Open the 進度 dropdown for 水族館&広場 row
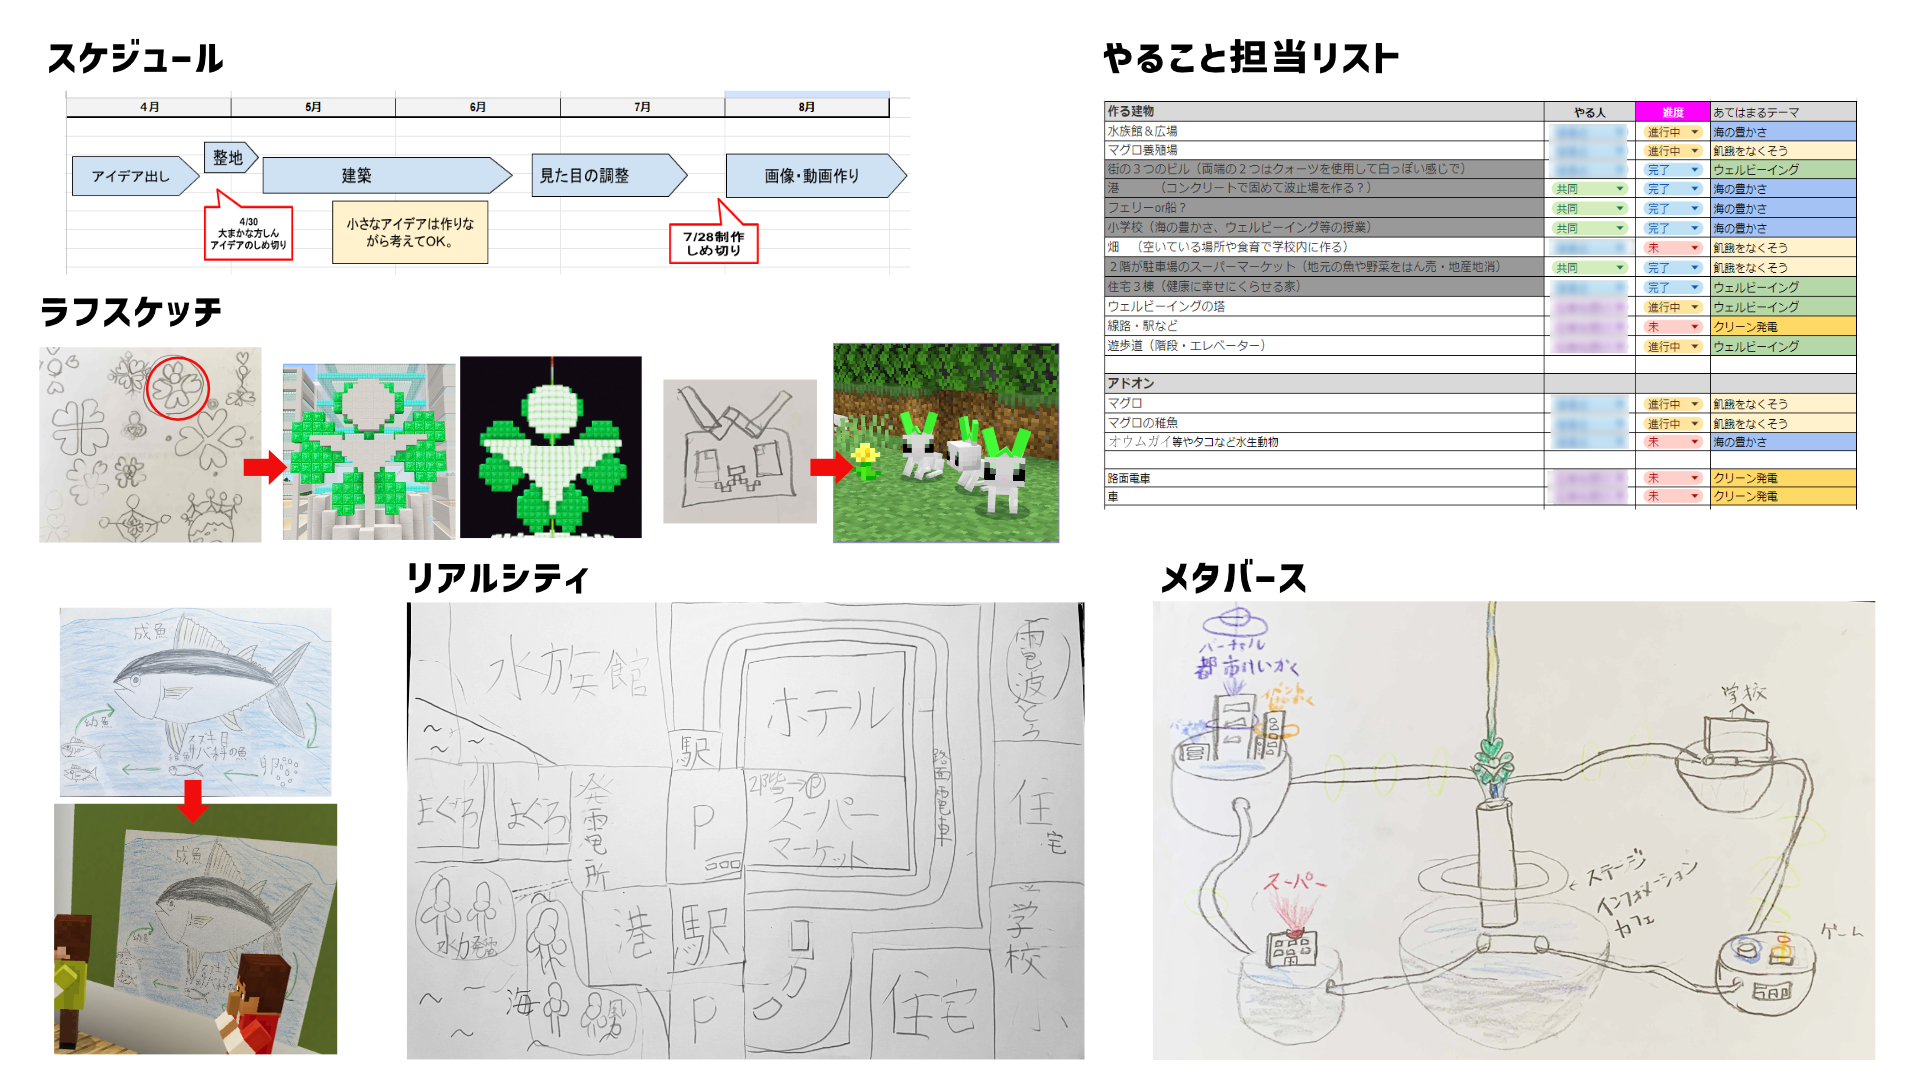The width and height of the screenshot is (1920, 1080). click(1673, 132)
